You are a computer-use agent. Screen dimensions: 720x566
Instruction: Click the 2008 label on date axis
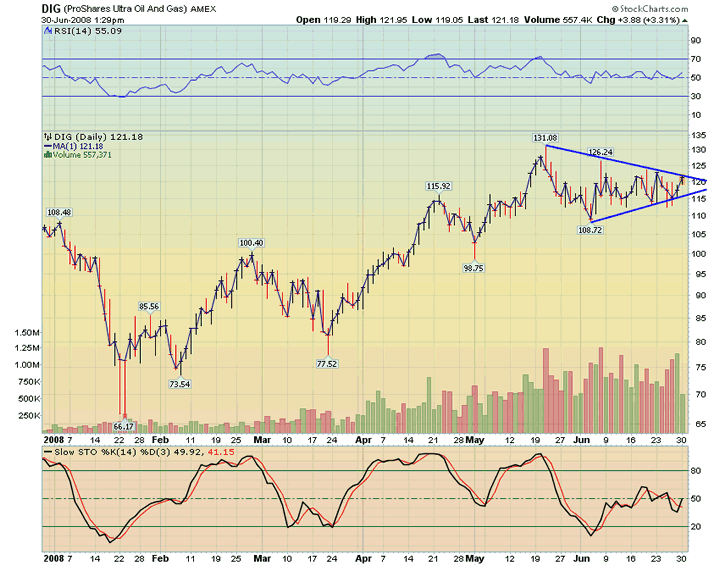53,439
